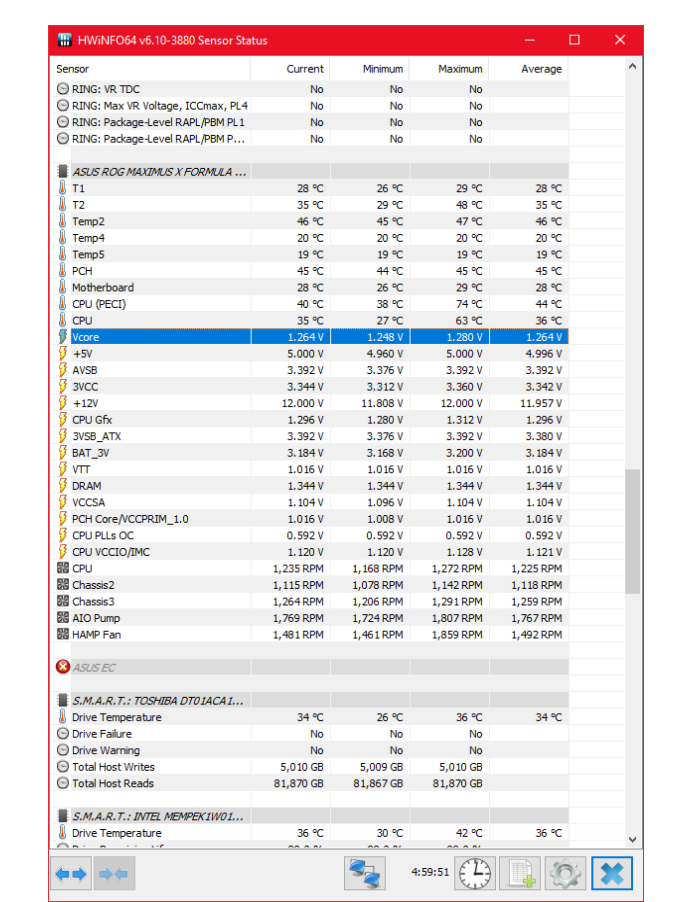Select the Temp5 row
The image size is (696, 902).
309,254
